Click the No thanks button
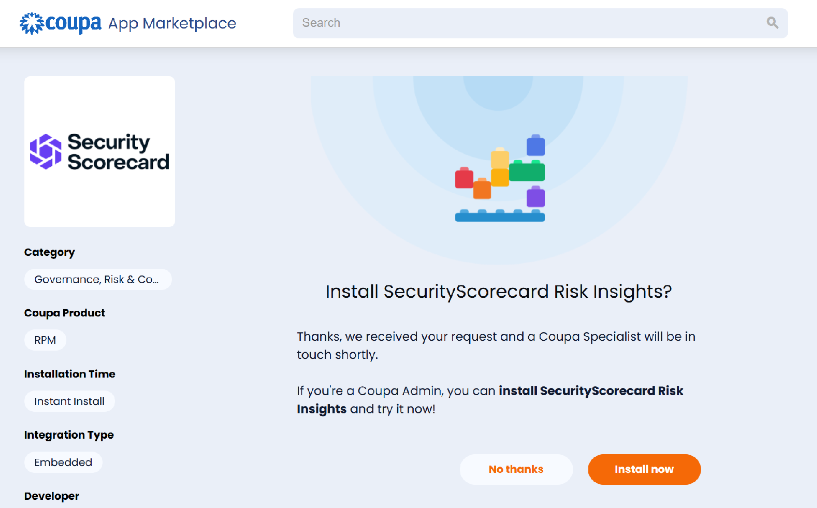817x508 pixels. (516, 469)
